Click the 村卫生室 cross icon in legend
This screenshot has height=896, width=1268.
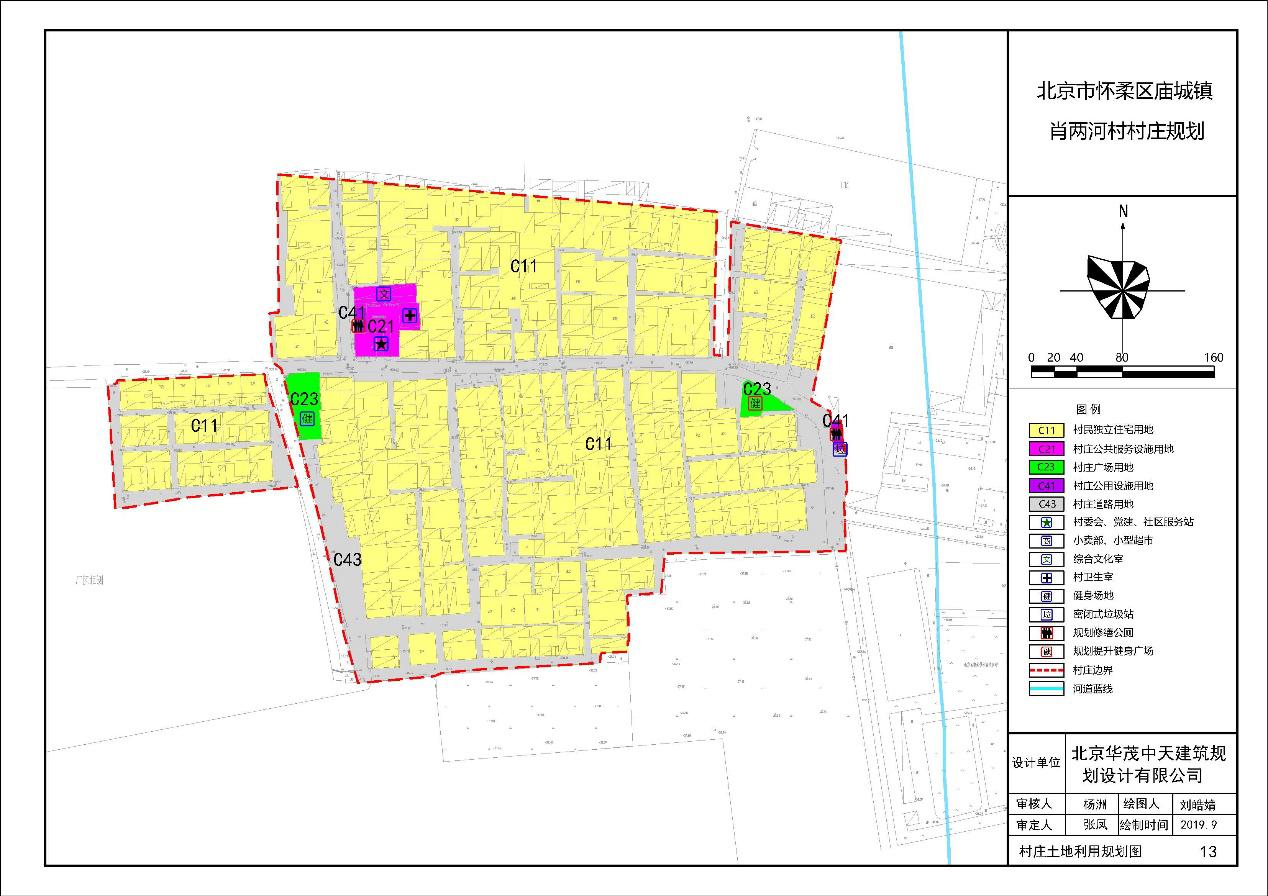[1047, 577]
